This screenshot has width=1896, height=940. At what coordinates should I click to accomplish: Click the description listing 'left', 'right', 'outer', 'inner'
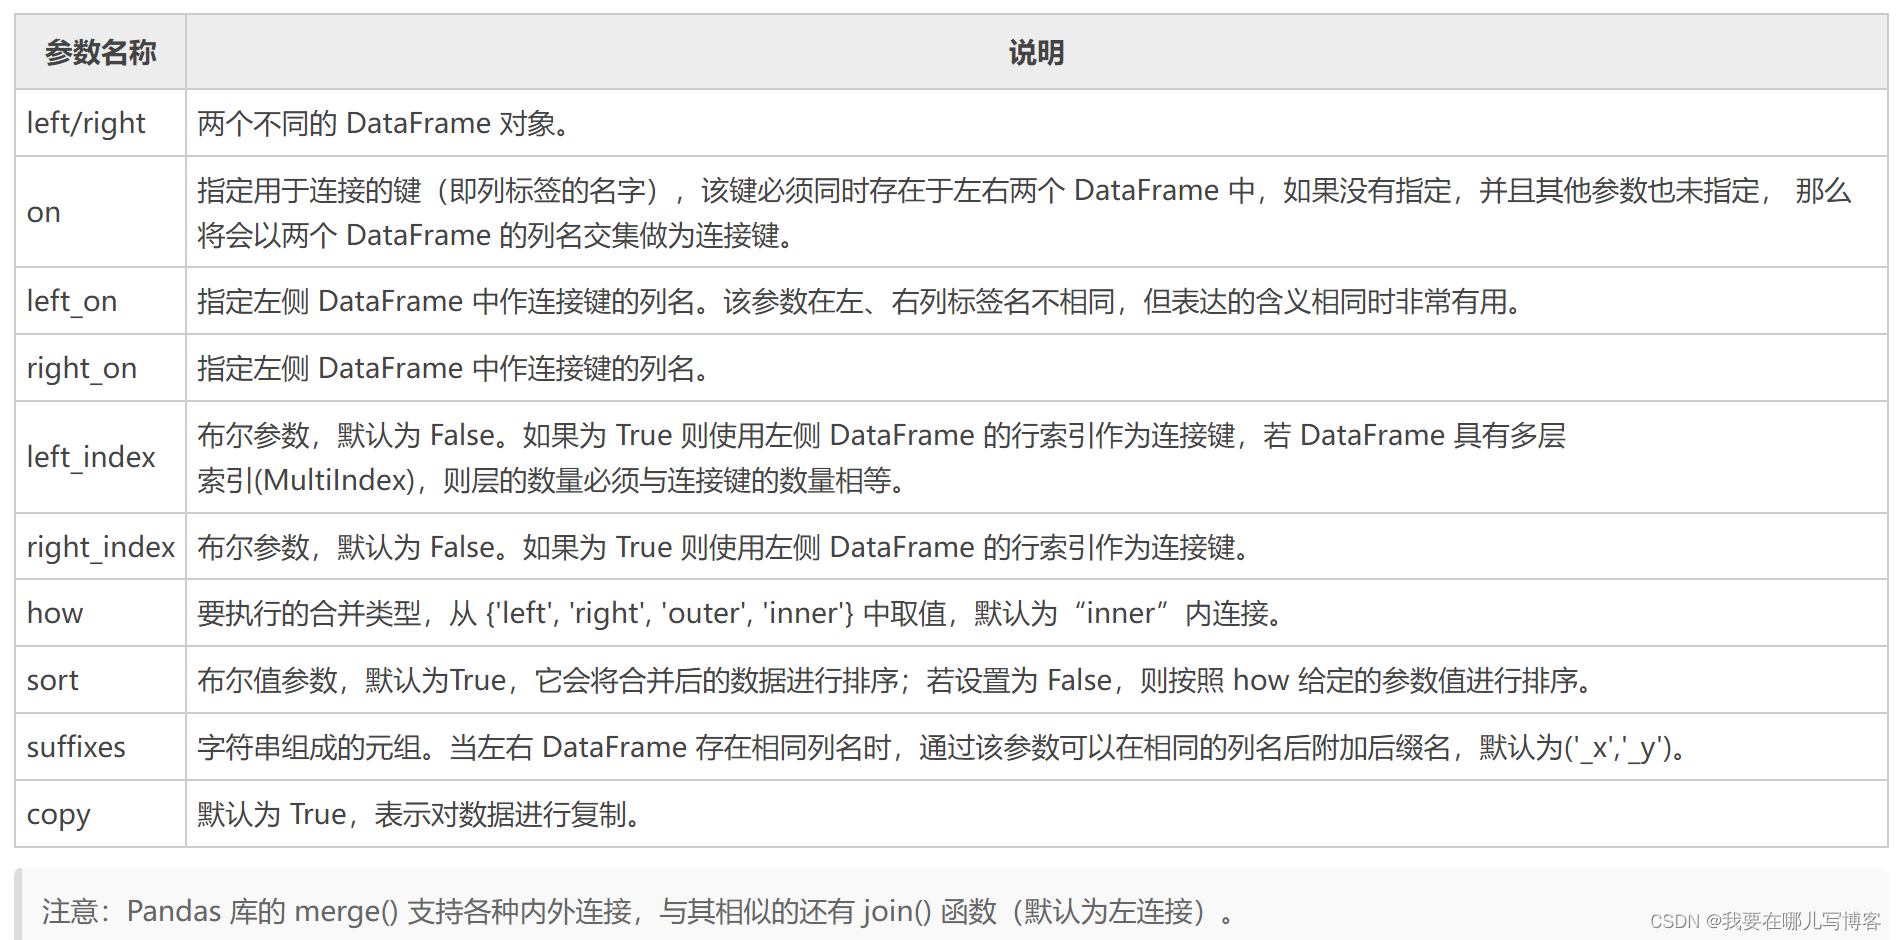click(x=741, y=613)
